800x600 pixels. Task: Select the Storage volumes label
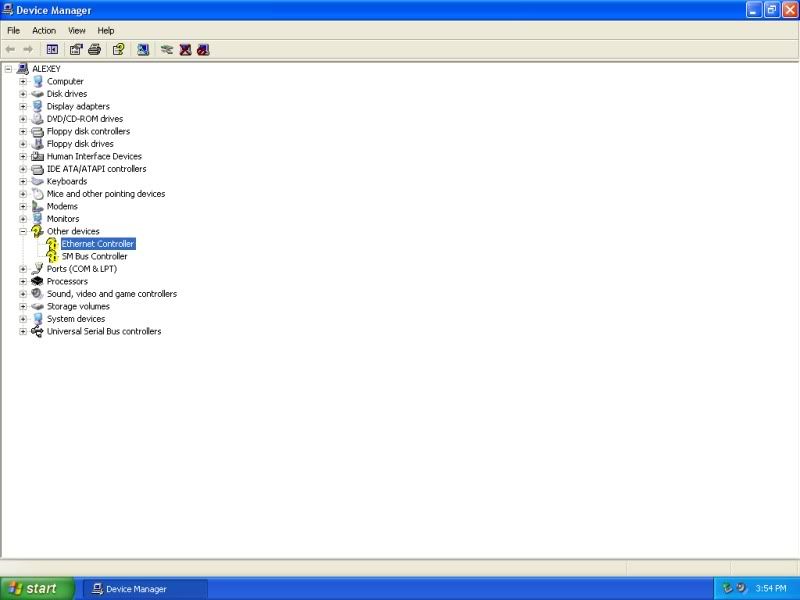tap(78, 306)
